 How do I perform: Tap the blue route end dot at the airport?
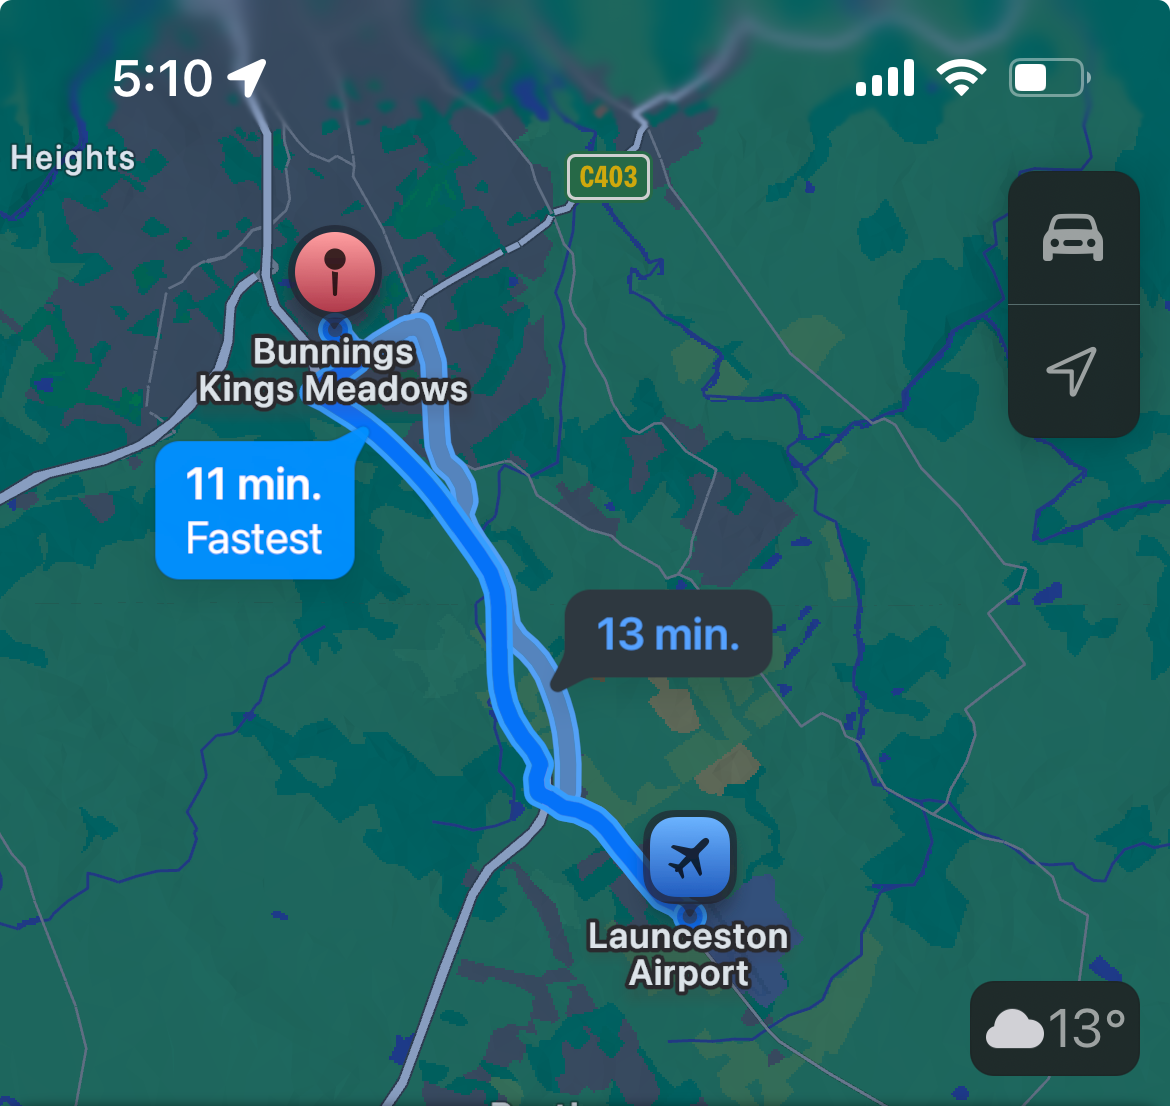pyautogui.click(x=691, y=913)
